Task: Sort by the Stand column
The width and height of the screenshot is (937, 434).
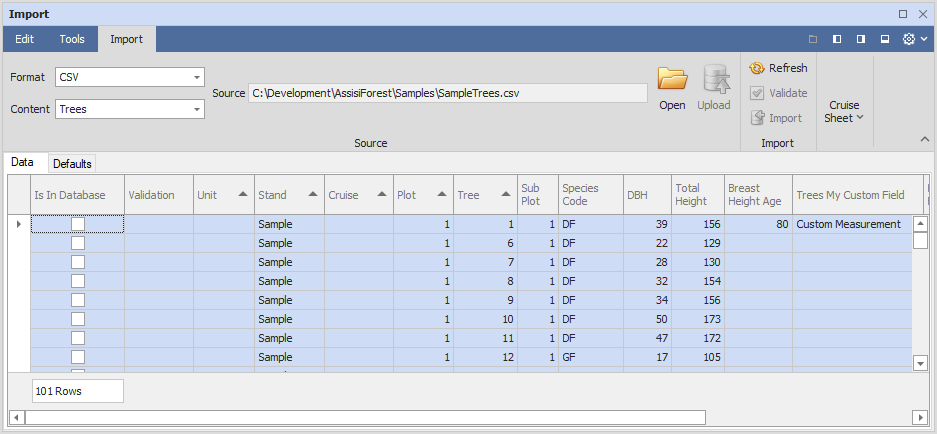Action: coord(289,195)
